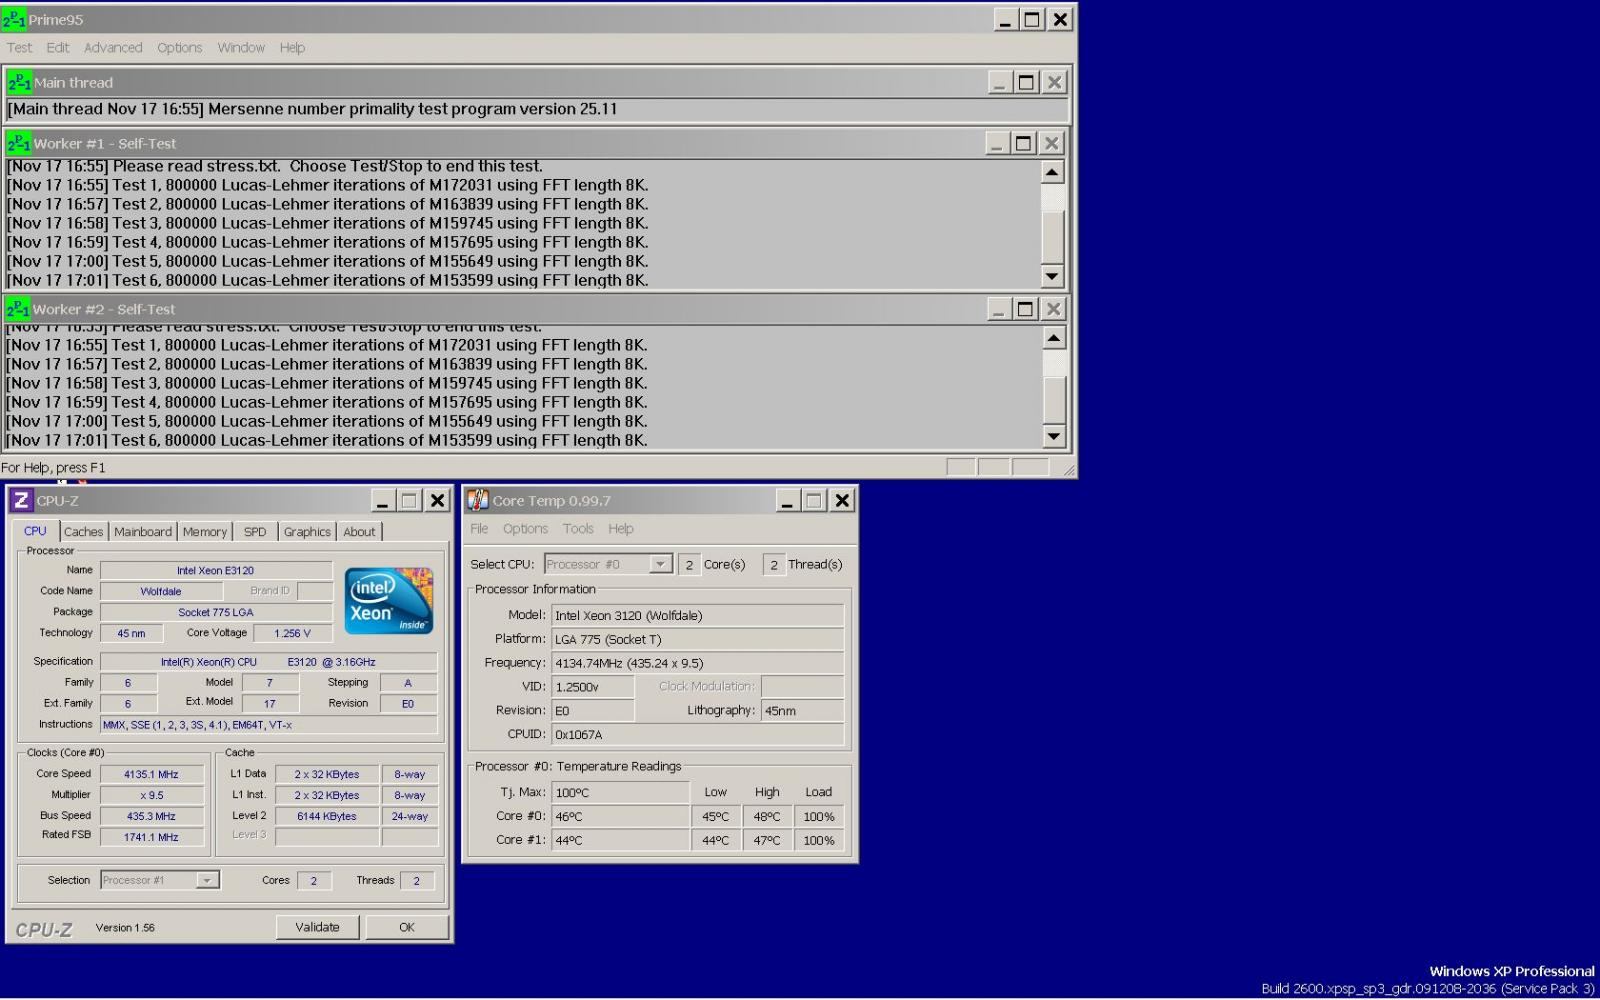Click the Code Name value 'Wolfdale'
This screenshot has width=1600, height=1000.
[x=161, y=591]
